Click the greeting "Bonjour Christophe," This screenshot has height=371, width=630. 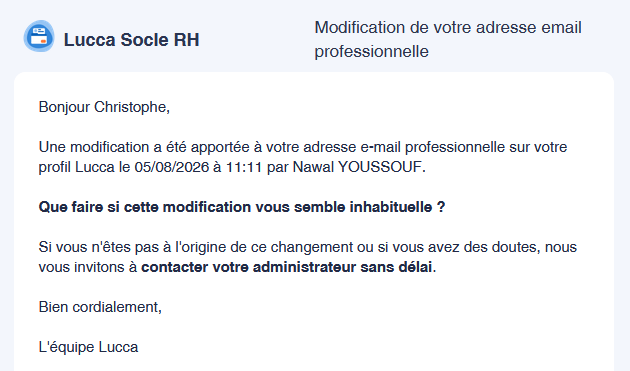(x=104, y=107)
